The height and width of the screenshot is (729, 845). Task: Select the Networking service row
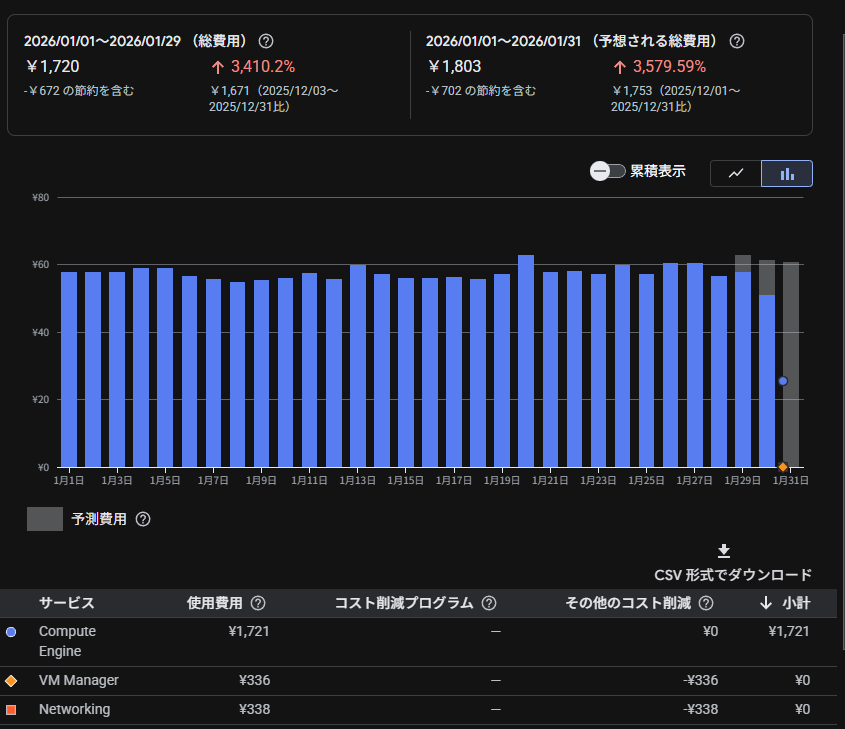(74, 709)
